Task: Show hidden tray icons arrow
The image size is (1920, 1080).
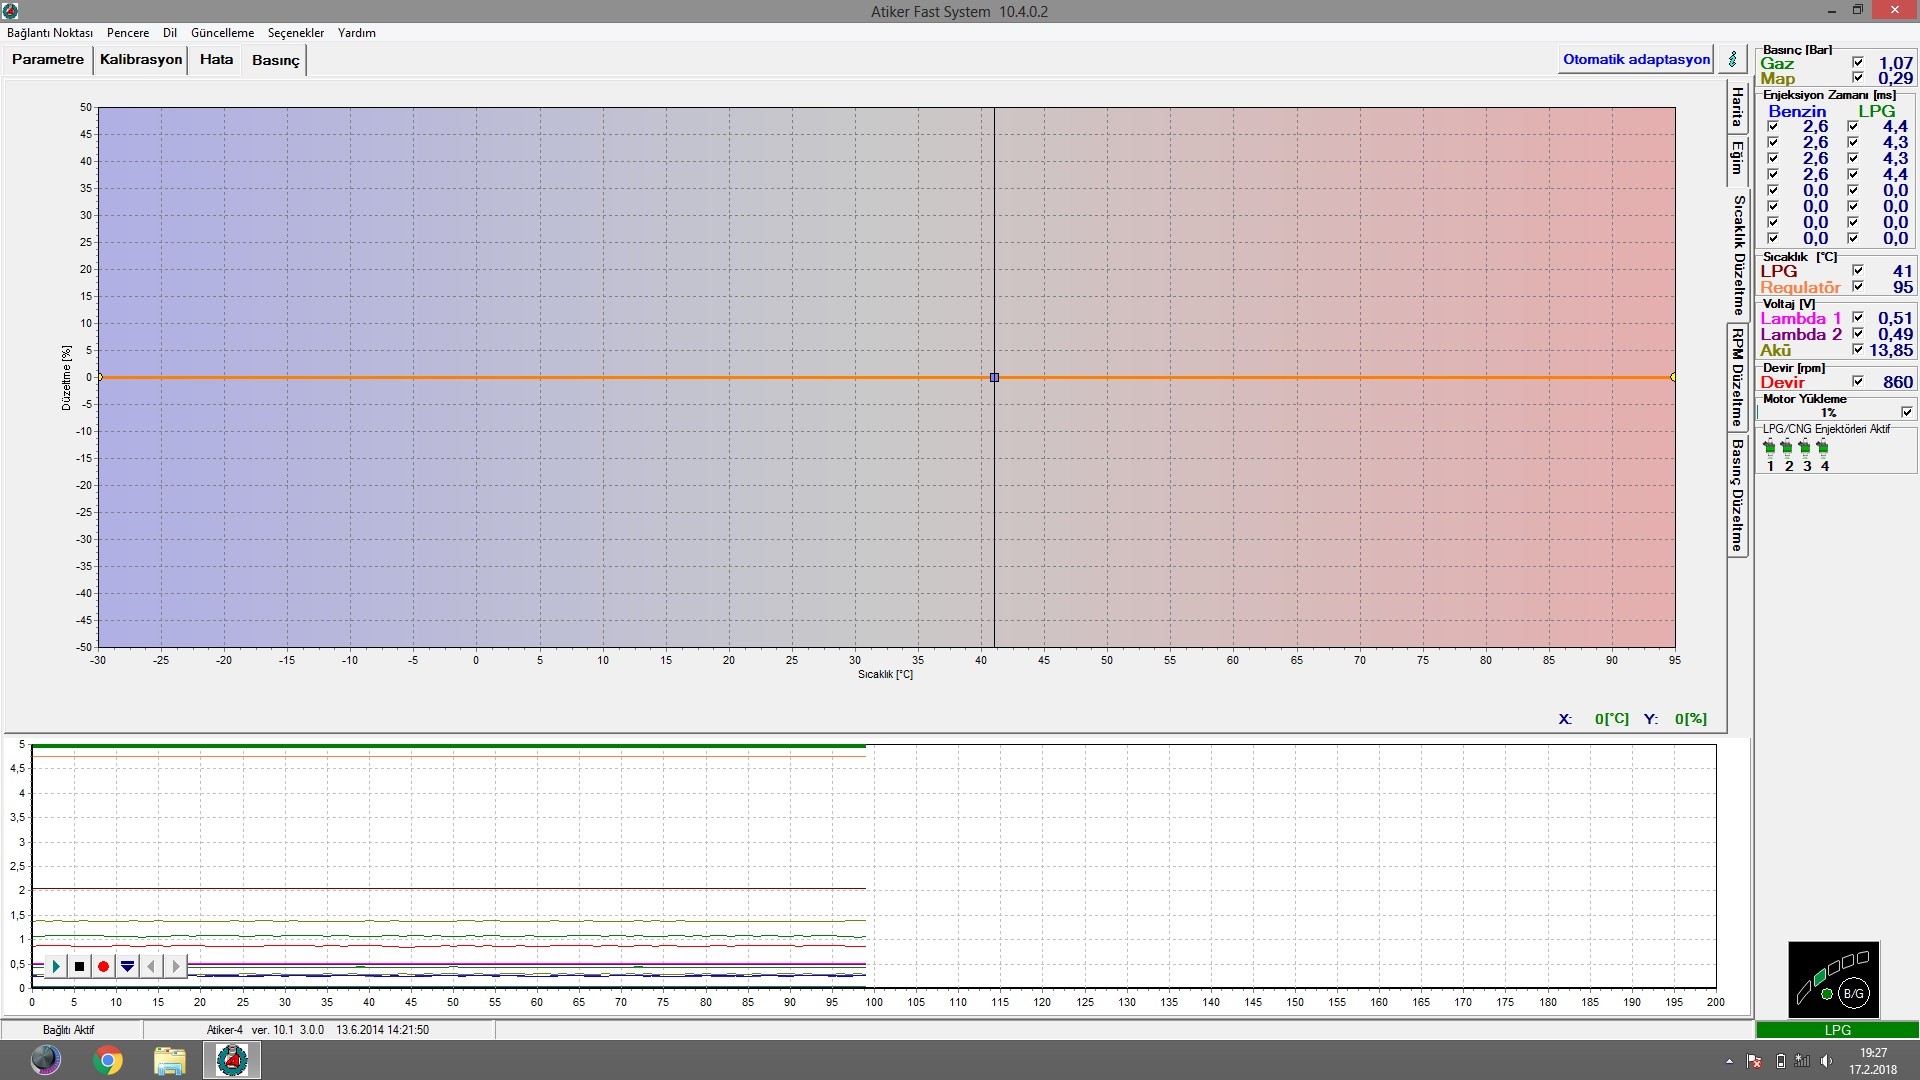Action: (1729, 1061)
